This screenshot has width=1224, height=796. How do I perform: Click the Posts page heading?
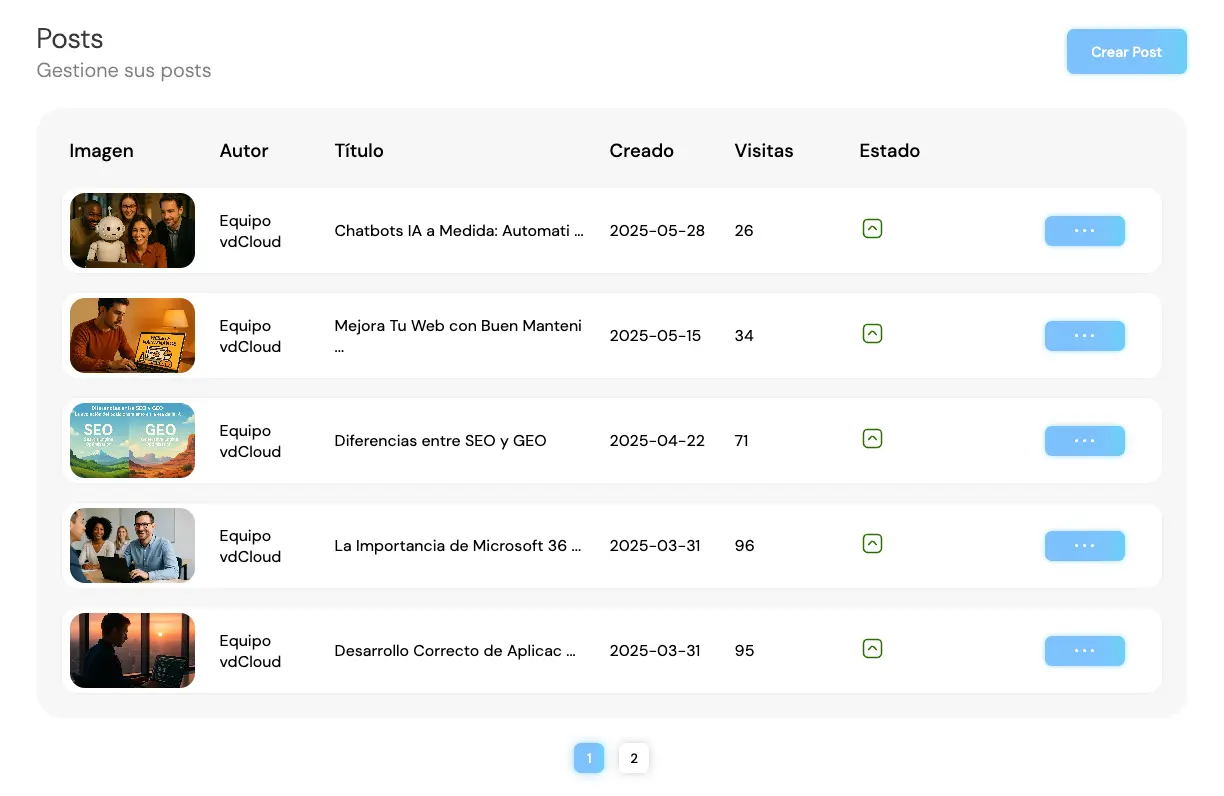click(x=70, y=39)
